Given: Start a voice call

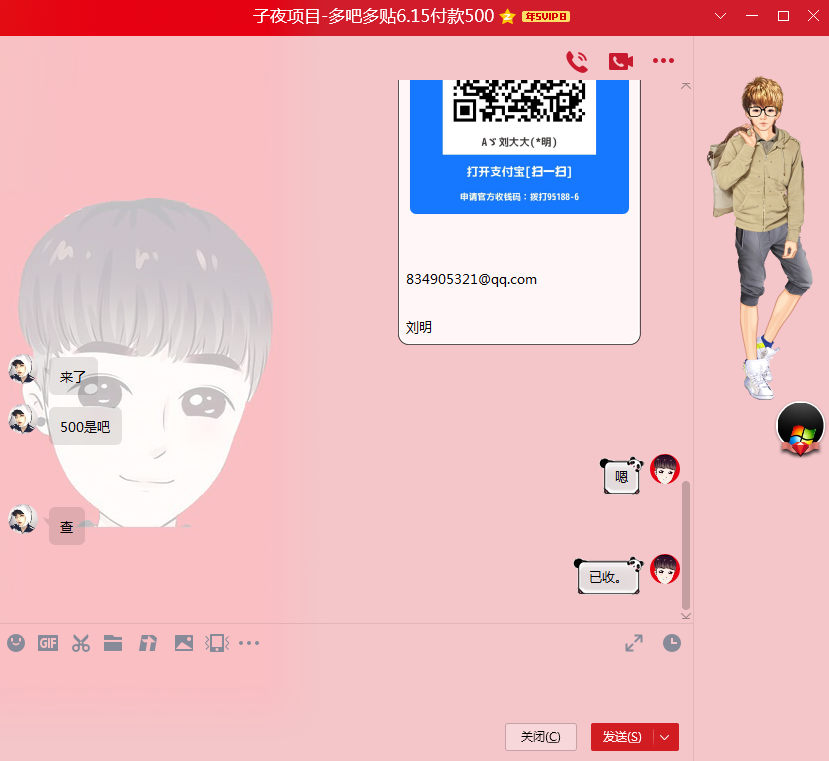Looking at the screenshot, I should pos(577,61).
